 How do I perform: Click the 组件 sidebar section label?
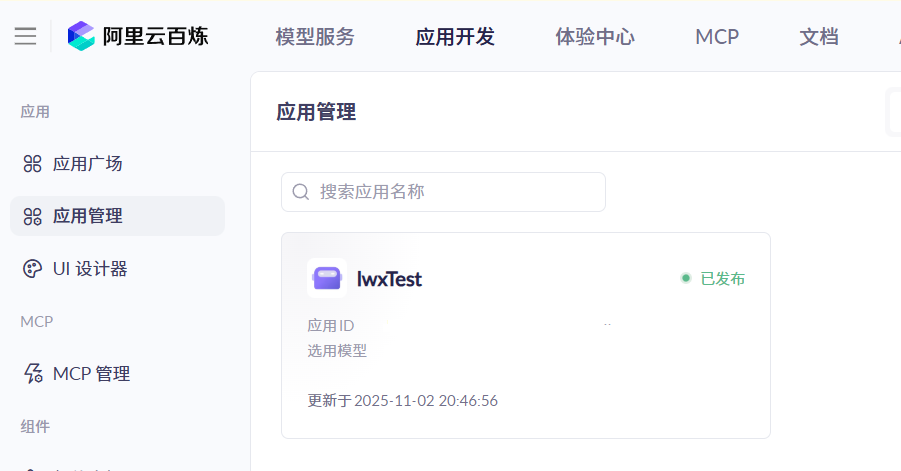click(x=35, y=426)
